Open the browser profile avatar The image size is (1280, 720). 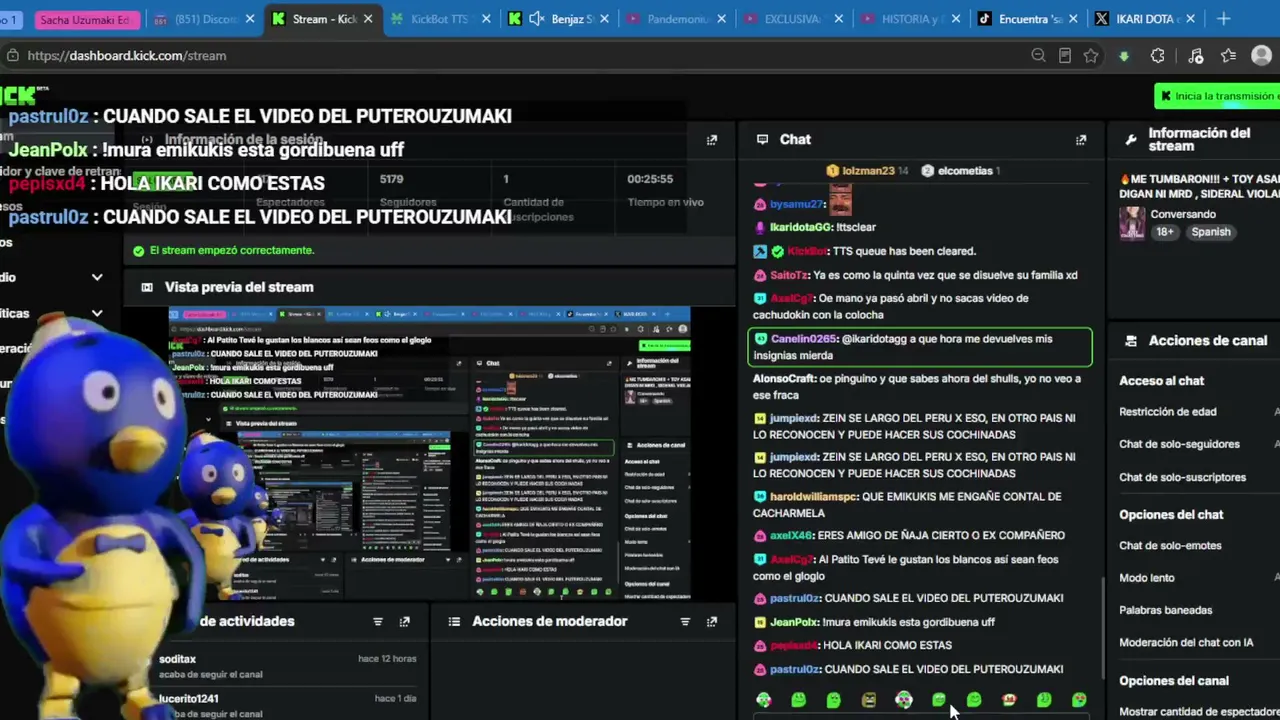(x=1262, y=56)
